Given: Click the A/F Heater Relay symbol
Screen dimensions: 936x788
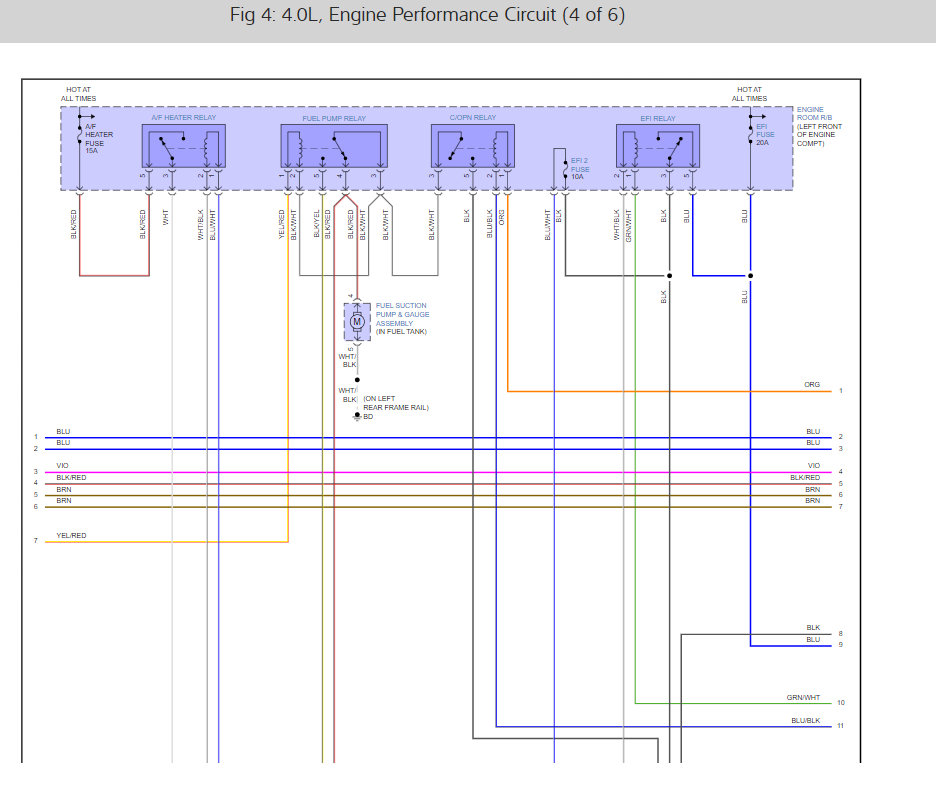Looking at the screenshot, I should pyautogui.click(x=183, y=146).
